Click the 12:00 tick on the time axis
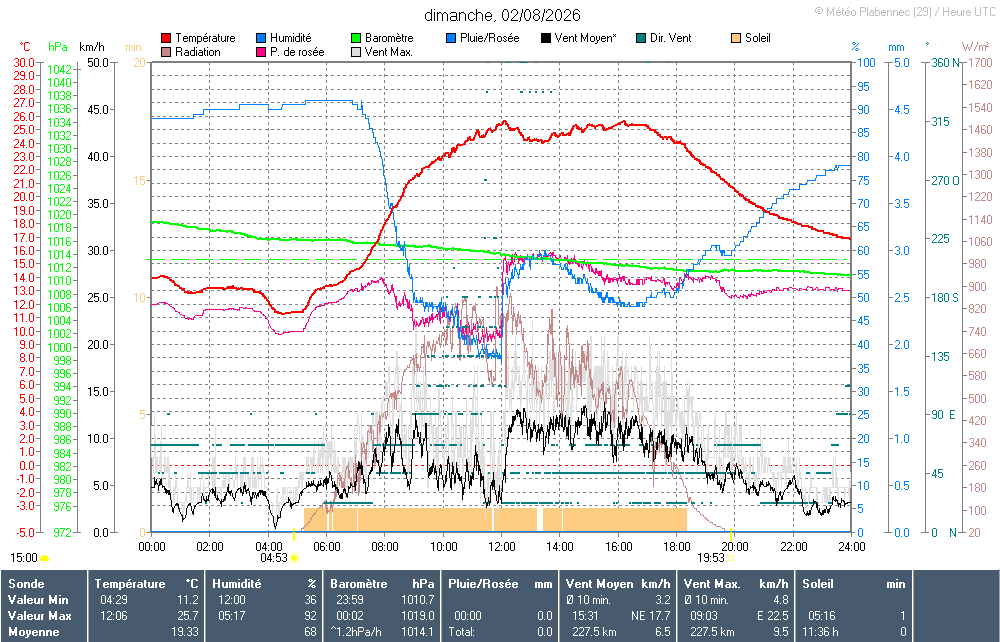 (502, 547)
